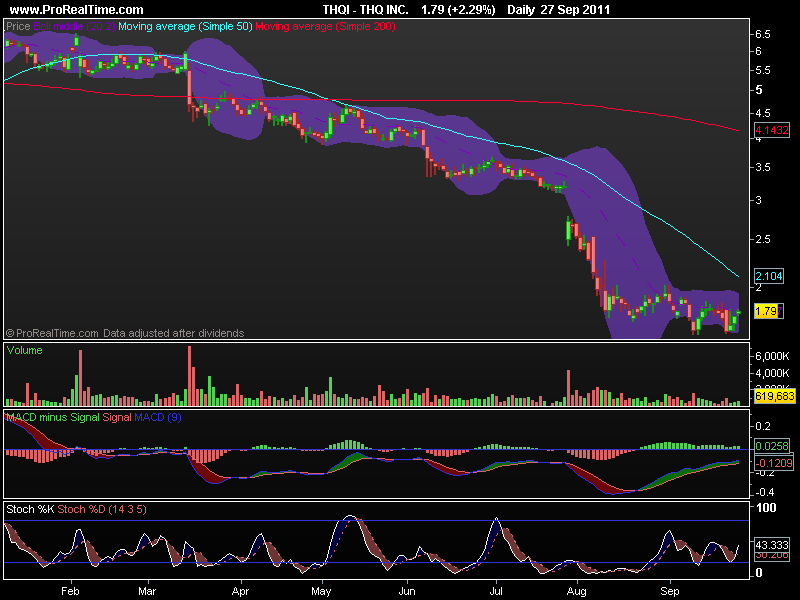Click the 3.5 price axis label

point(763,167)
